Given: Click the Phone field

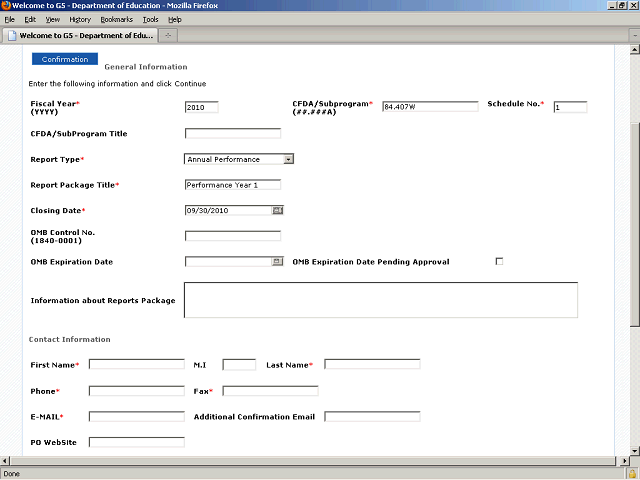Looking at the screenshot, I should coord(137,391).
